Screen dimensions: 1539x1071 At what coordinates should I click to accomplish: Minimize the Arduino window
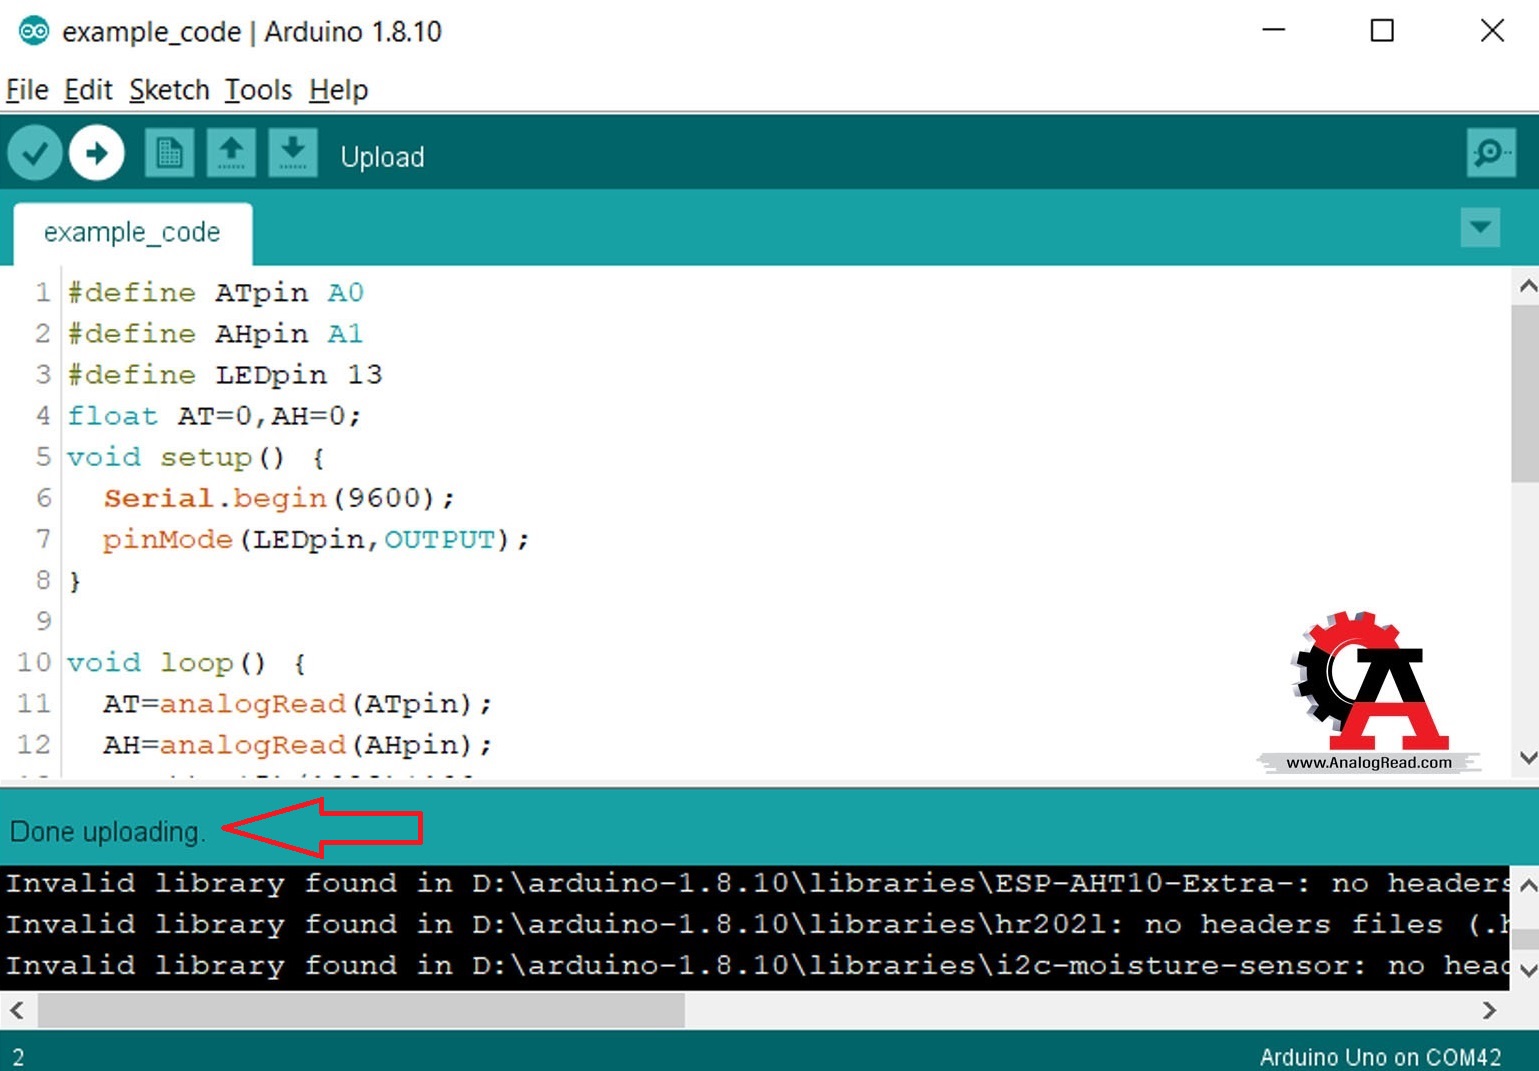pyautogui.click(x=1273, y=31)
